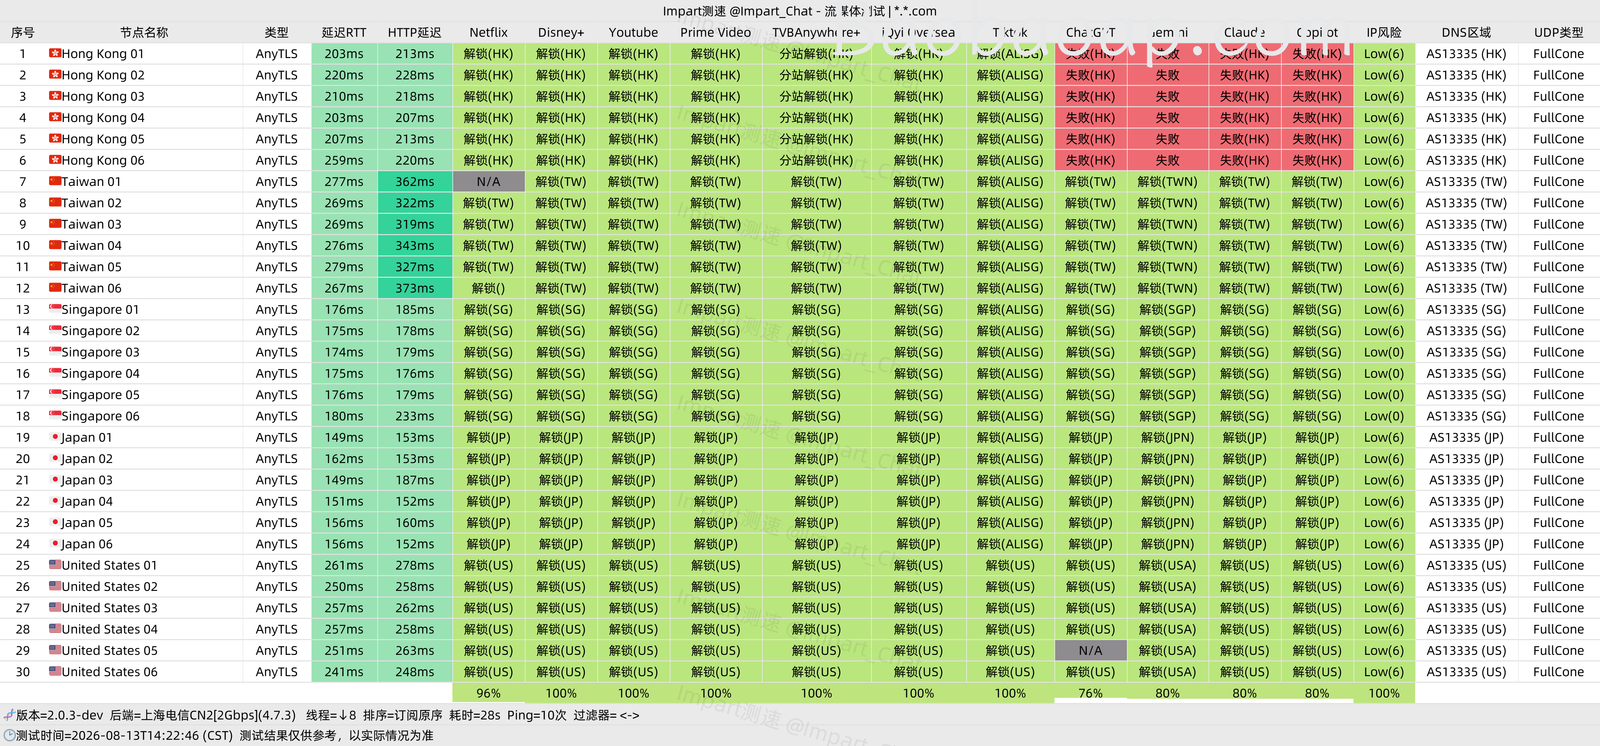Select the Ping=10次 footer entry
Viewport: 1600px width, 746px height.
[537, 715]
